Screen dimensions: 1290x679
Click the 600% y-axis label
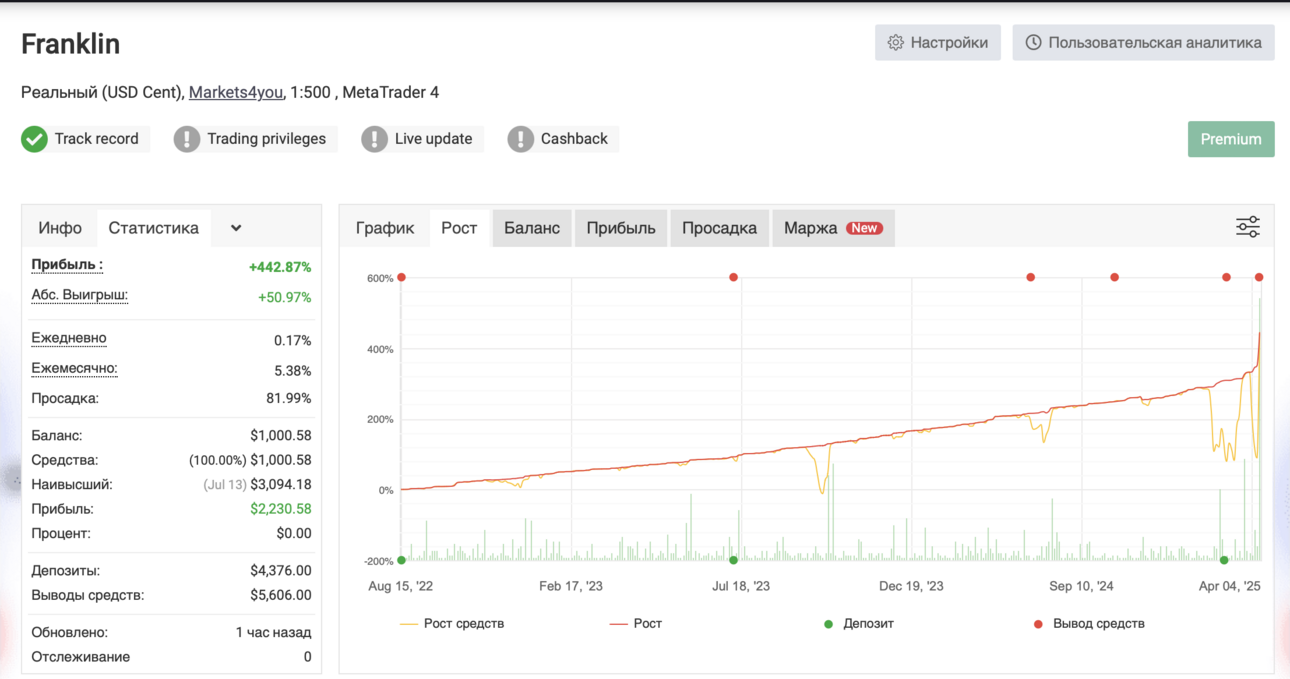click(380, 278)
